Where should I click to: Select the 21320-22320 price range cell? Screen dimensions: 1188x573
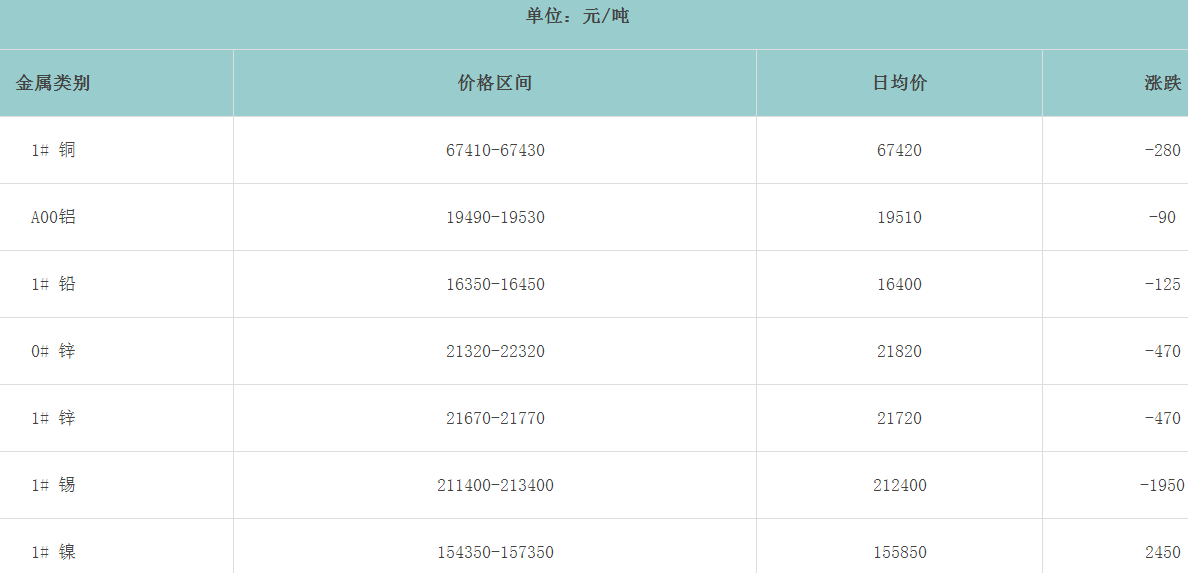(x=495, y=351)
